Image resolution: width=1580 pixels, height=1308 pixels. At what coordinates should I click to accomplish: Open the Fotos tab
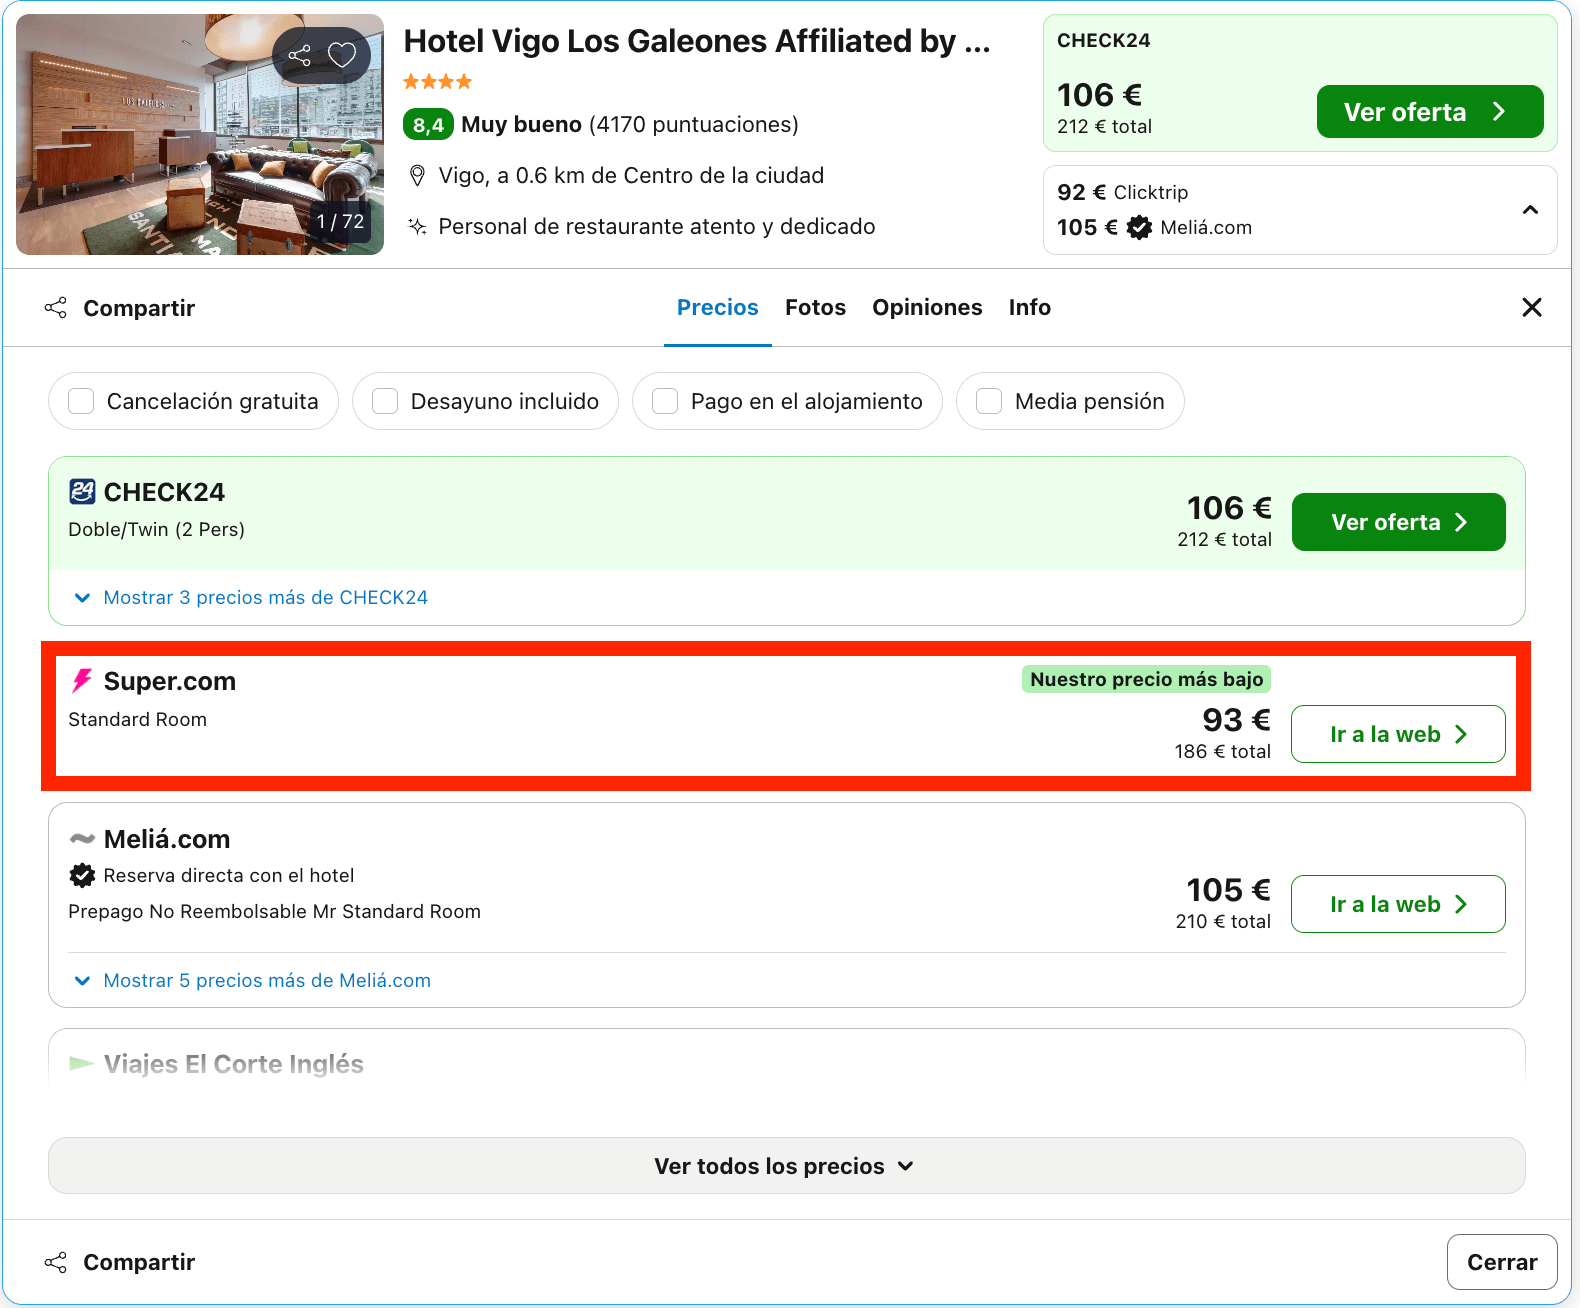point(816,307)
